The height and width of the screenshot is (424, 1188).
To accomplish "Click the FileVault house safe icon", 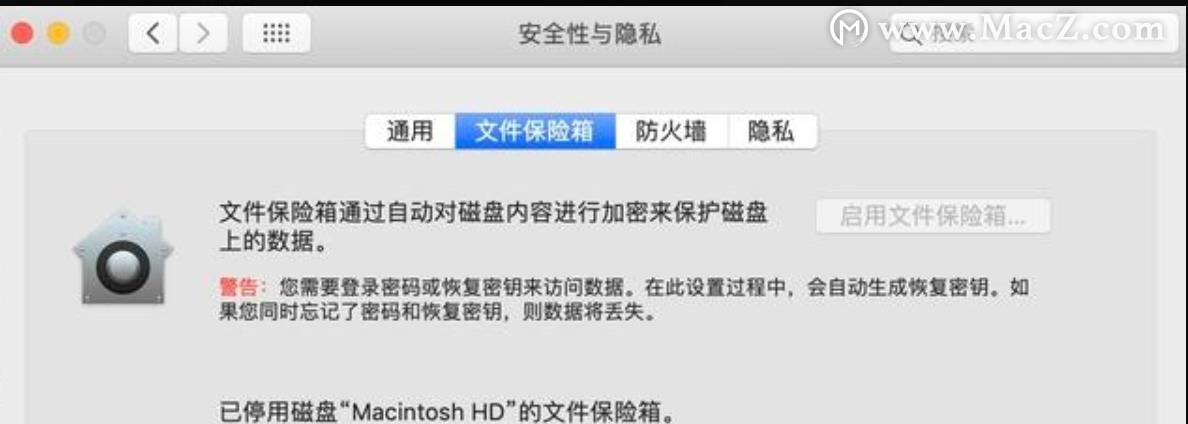I will (123, 258).
